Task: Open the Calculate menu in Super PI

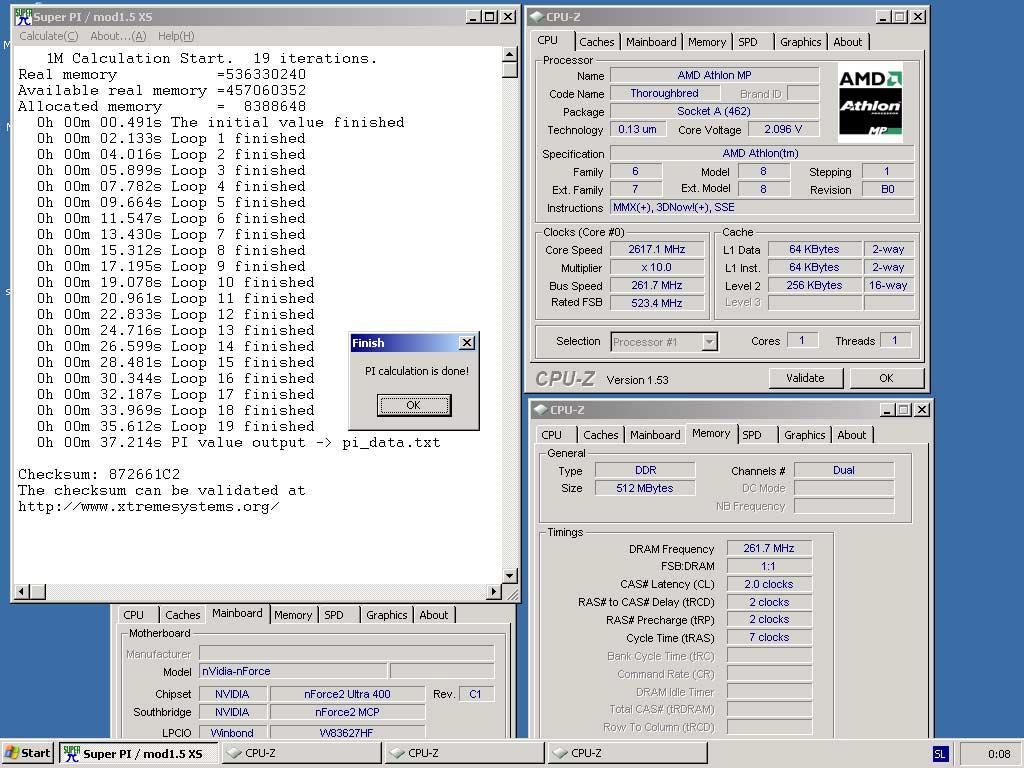Action: pos(48,36)
